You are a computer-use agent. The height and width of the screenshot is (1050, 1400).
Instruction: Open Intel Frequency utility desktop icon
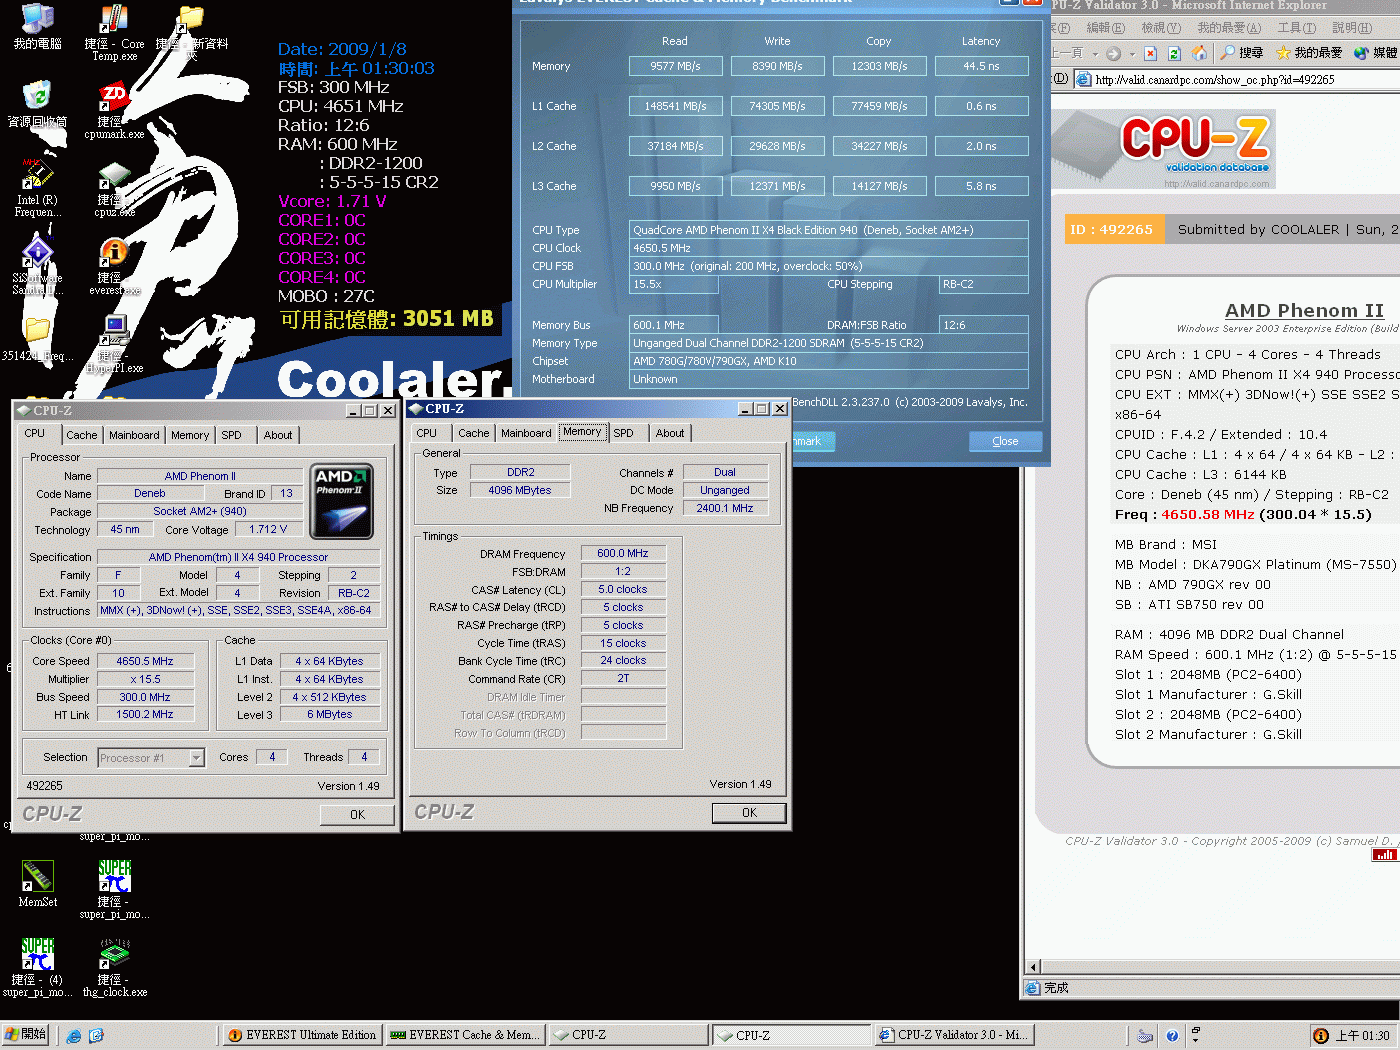click(37, 186)
